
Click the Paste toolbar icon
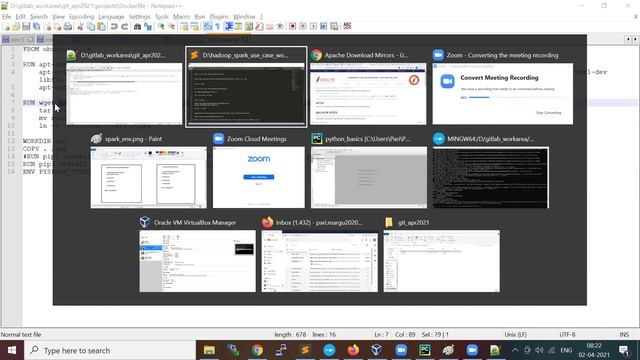pyautogui.click(x=101, y=27)
